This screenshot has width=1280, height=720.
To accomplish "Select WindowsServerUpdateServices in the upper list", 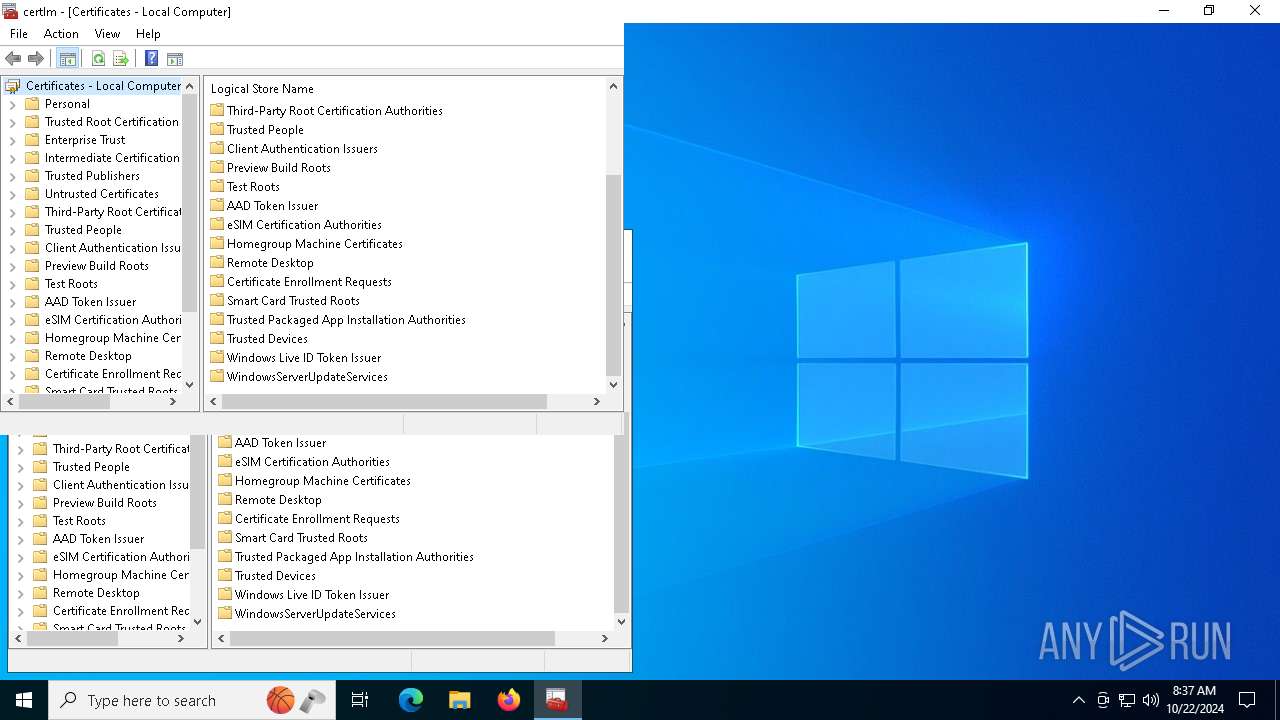I will click(x=307, y=377).
